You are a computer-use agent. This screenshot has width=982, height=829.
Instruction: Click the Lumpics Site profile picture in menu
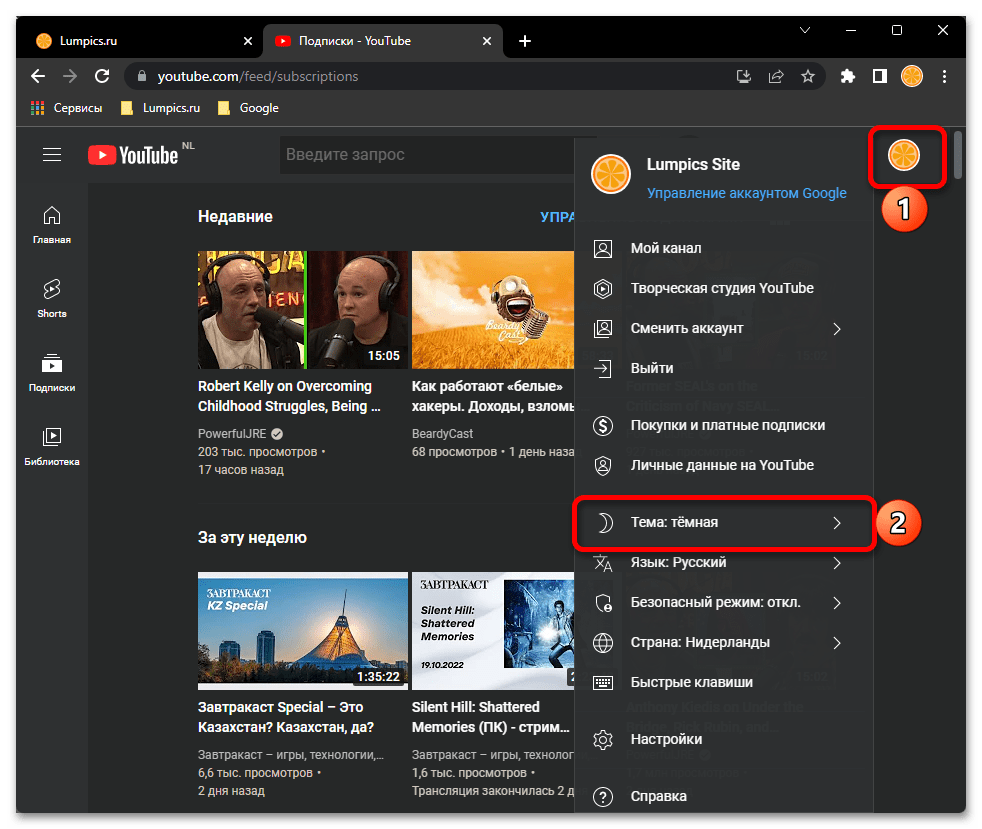click(611, 174)
